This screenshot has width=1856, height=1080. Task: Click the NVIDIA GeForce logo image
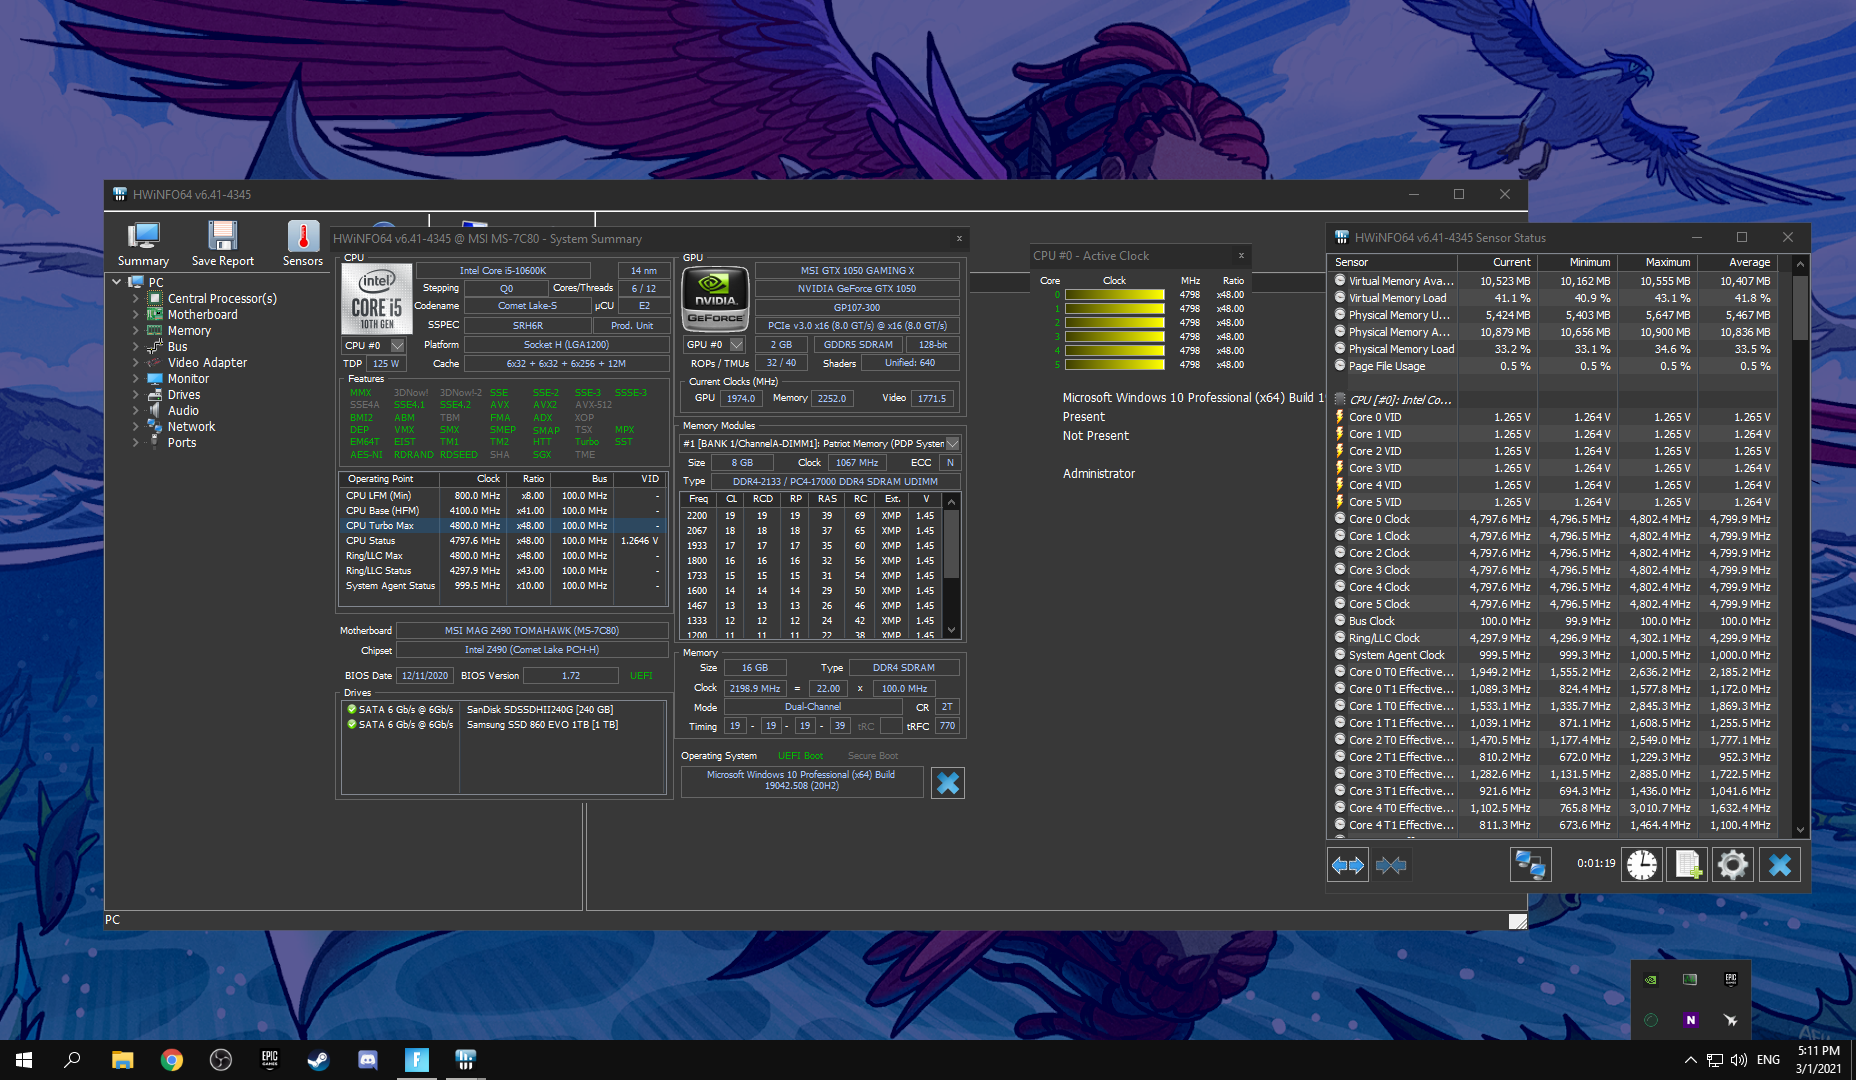coord(715,299)
